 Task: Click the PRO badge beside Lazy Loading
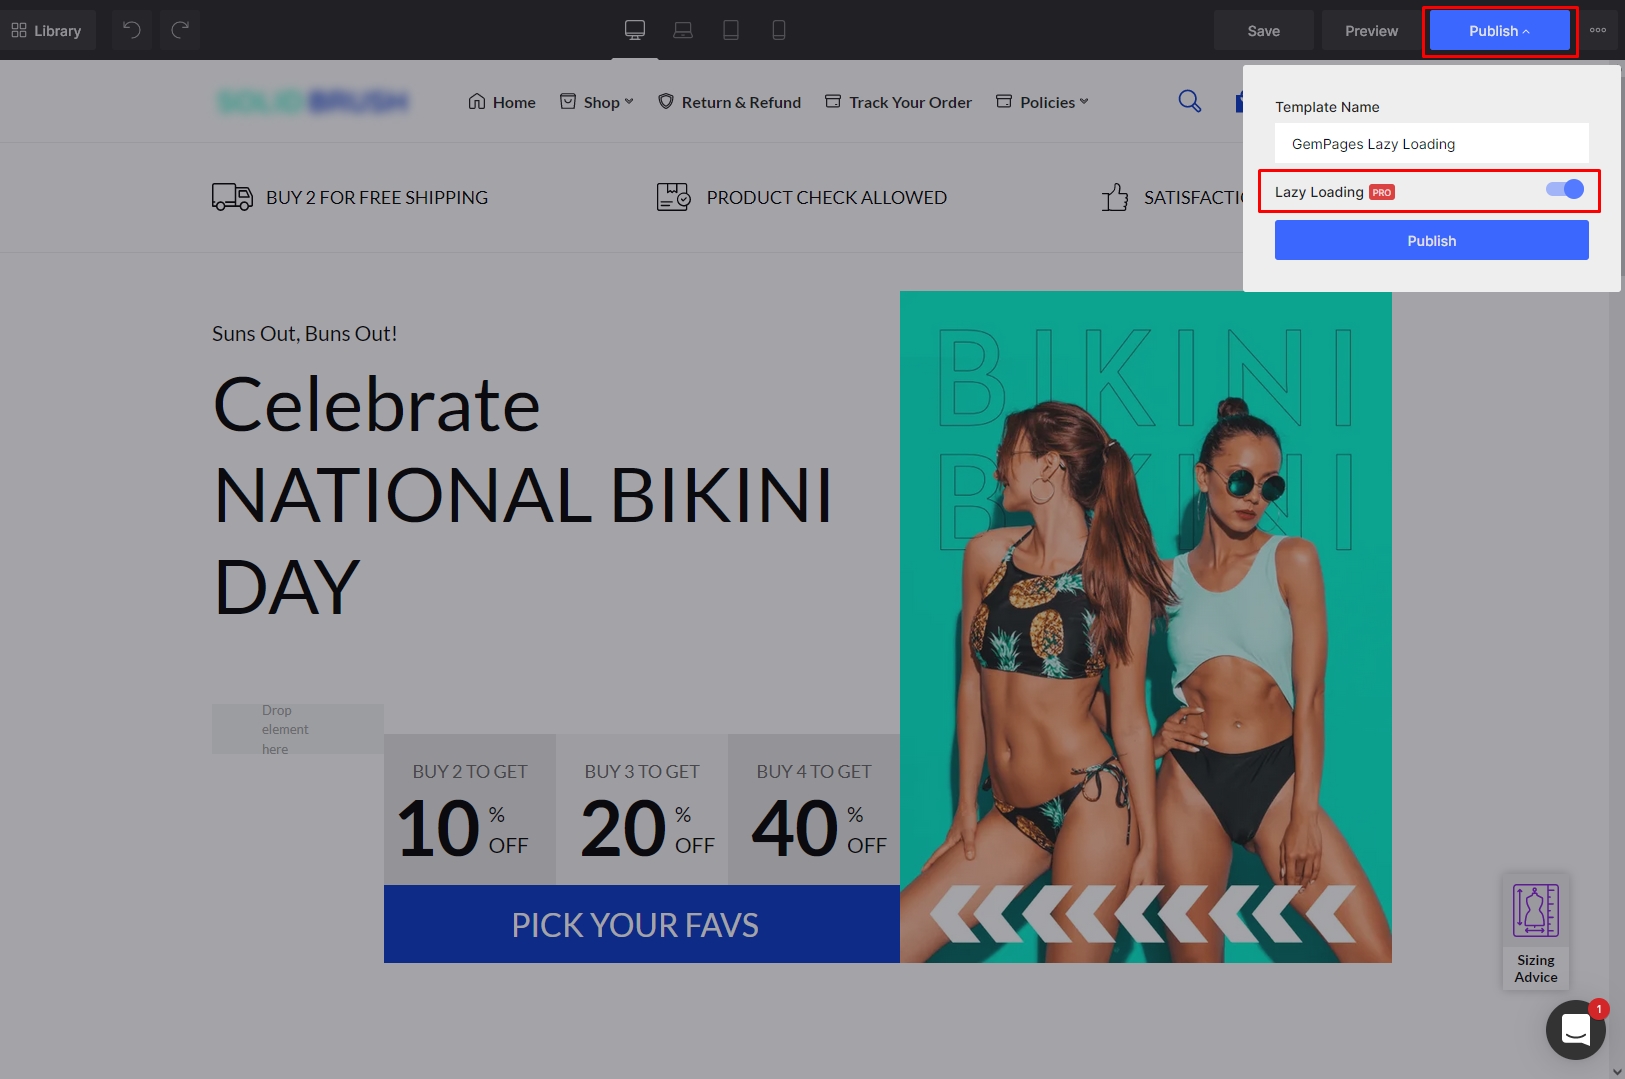[1382, 192]
